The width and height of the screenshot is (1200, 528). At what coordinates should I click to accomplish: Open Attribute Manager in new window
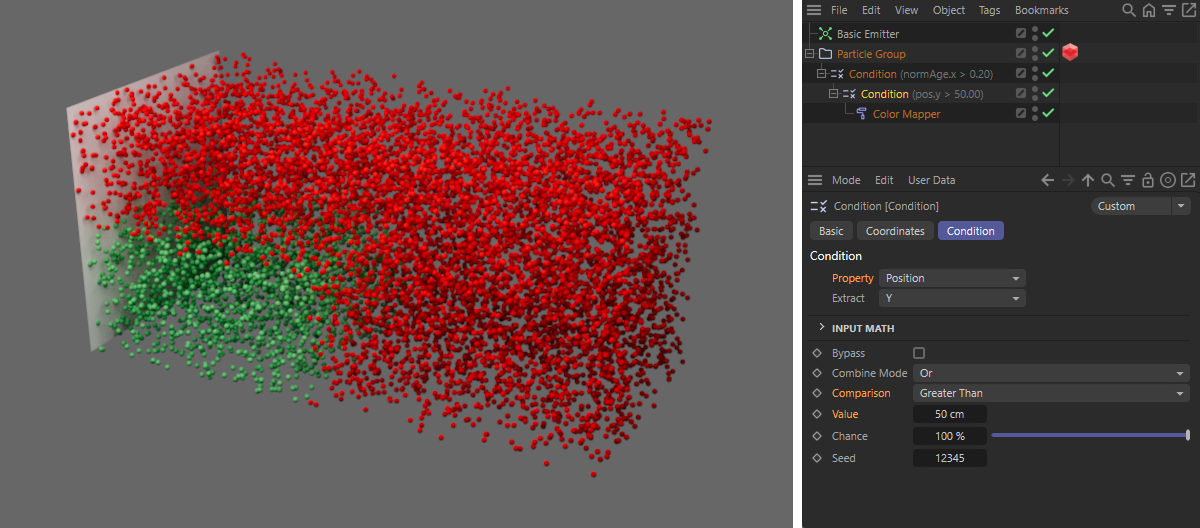[x=1187, y=180]
